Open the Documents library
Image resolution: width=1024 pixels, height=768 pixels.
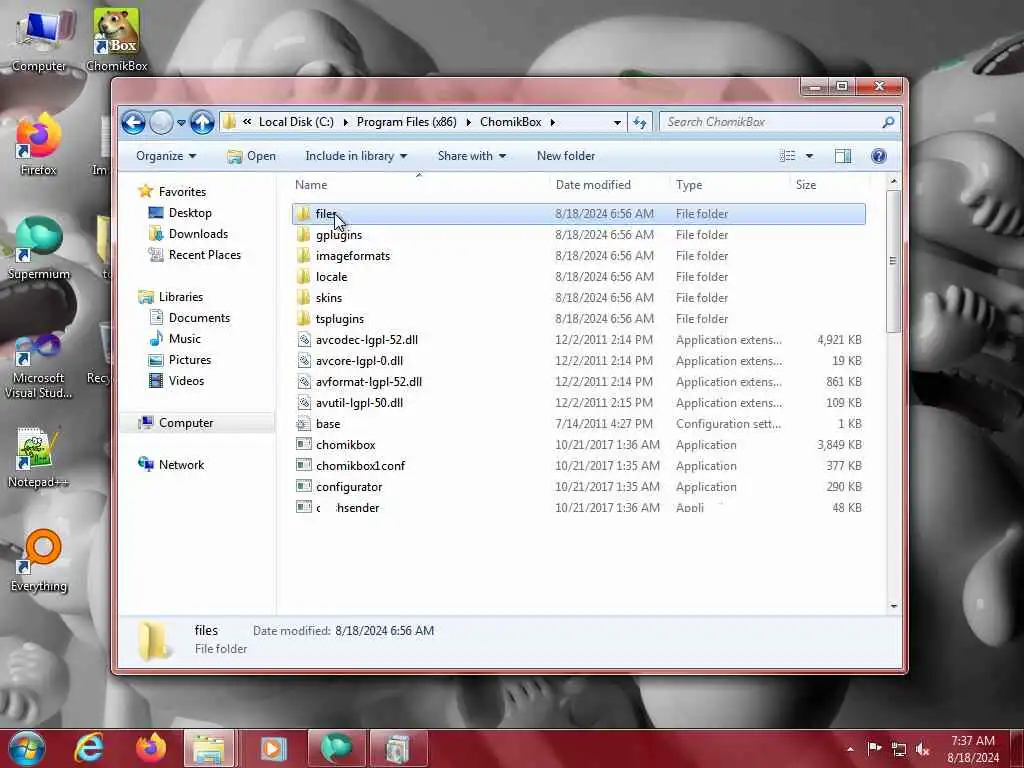pos(189,317)
